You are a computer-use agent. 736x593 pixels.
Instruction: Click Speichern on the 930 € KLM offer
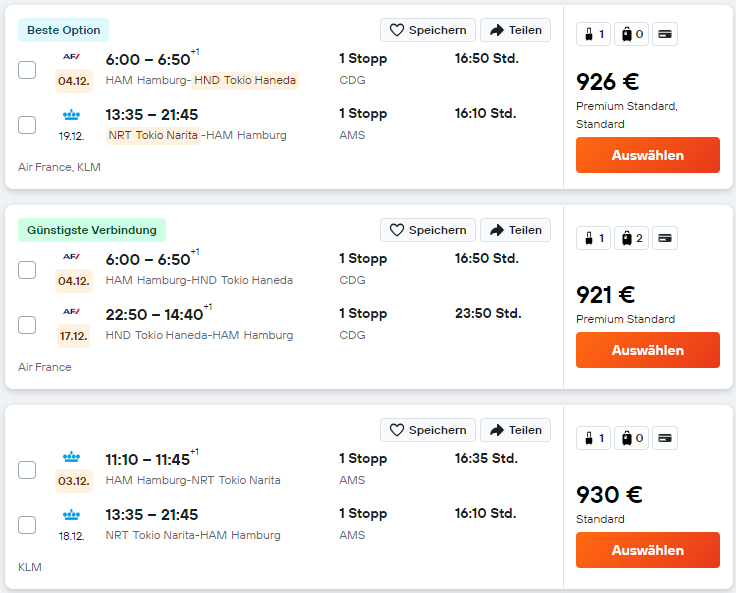[x=428, y=430]
